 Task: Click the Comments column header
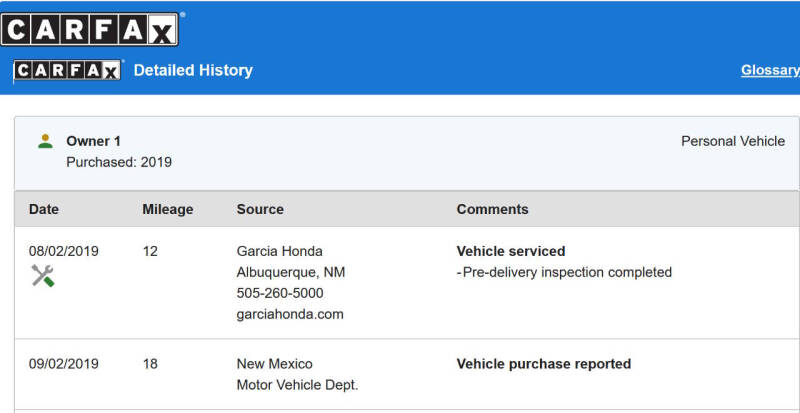click(492, 209)
